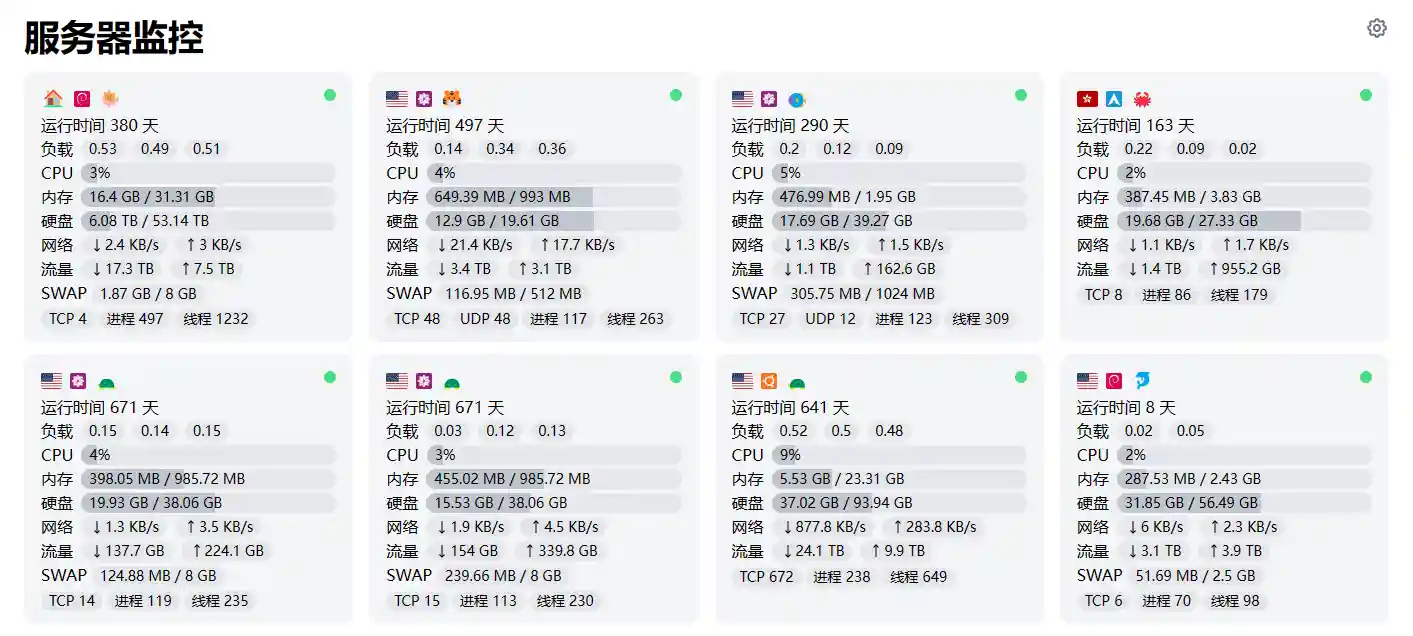Expand the server card running for 497 days
This screenshot has width=1413, height=636.
(x=534, y=211)
